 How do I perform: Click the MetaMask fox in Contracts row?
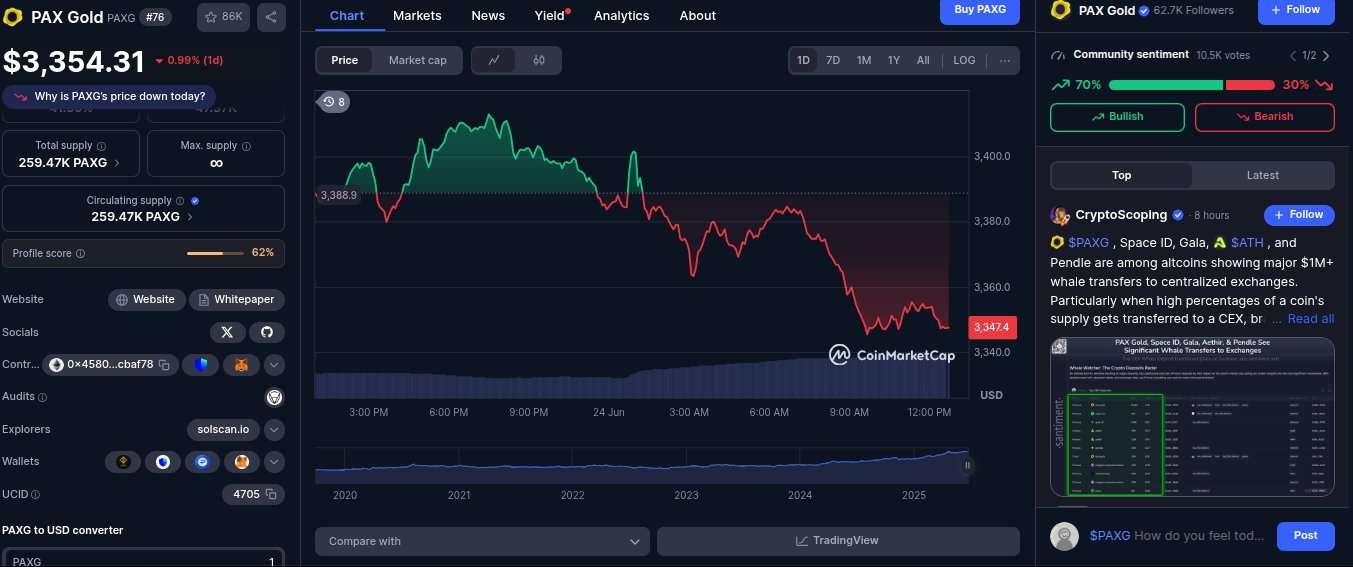click(241, 365)
